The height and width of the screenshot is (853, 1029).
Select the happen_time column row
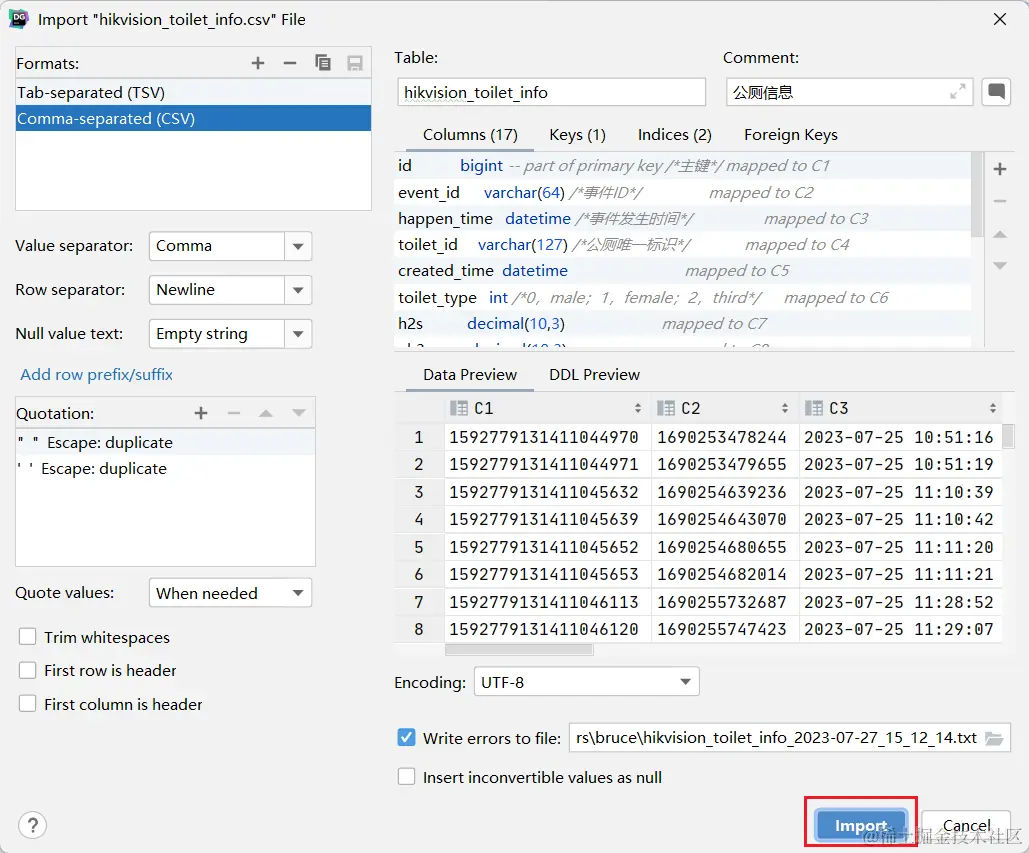point(682,218)
